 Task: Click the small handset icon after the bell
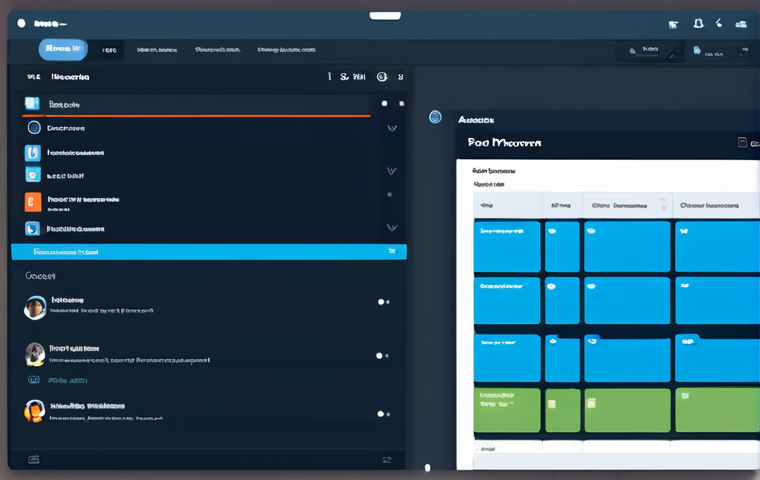click(x=719, y=23)
